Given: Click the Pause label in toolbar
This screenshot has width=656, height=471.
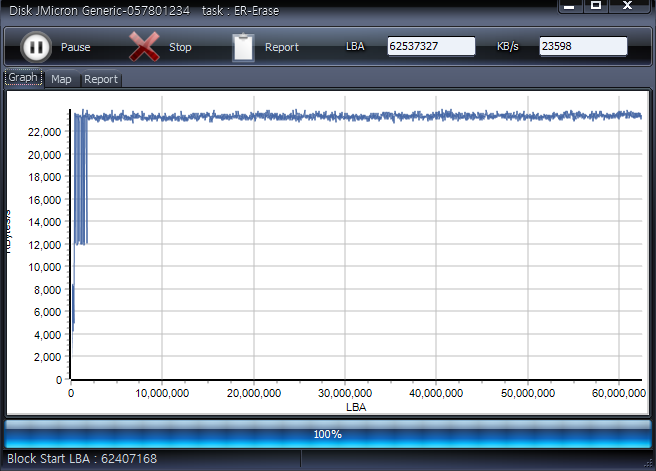Looking at the screenshot, I should [x=76, y=47].
